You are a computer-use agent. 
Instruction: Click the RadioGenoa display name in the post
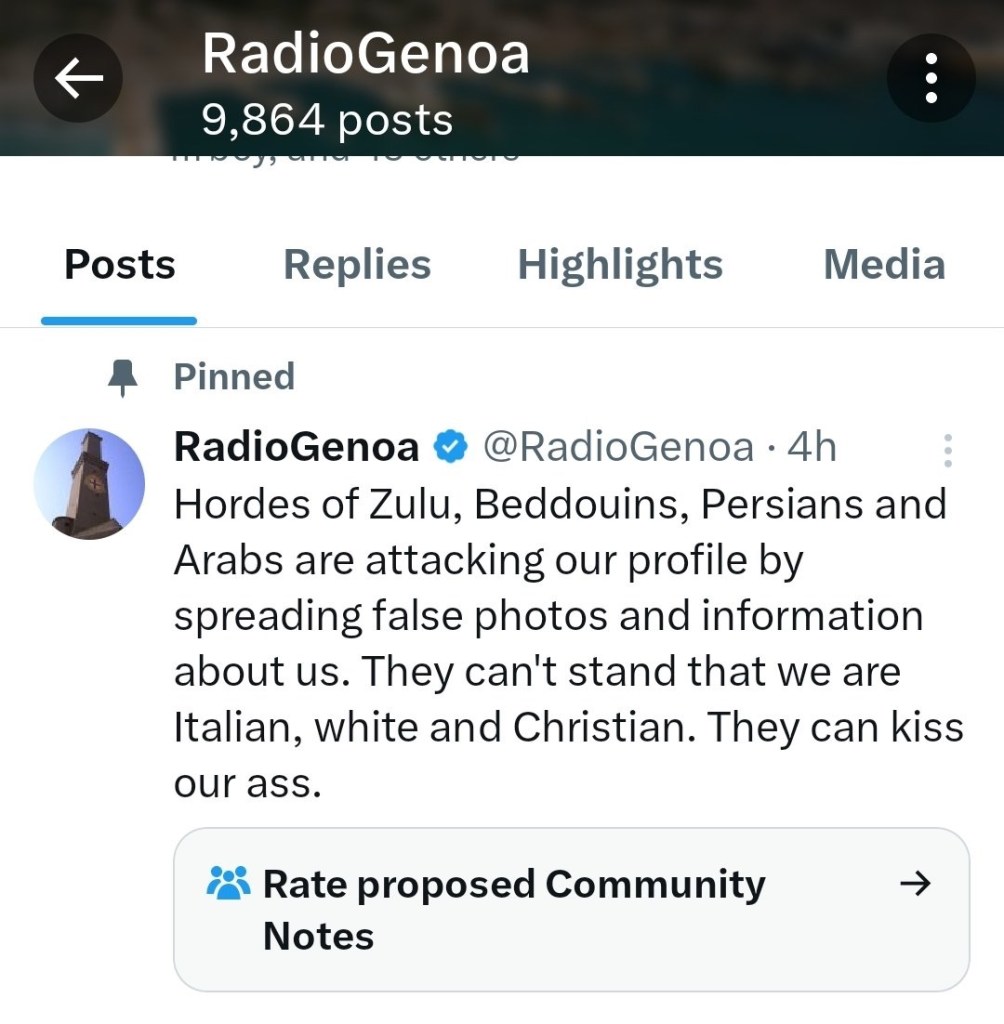(296, 447)
